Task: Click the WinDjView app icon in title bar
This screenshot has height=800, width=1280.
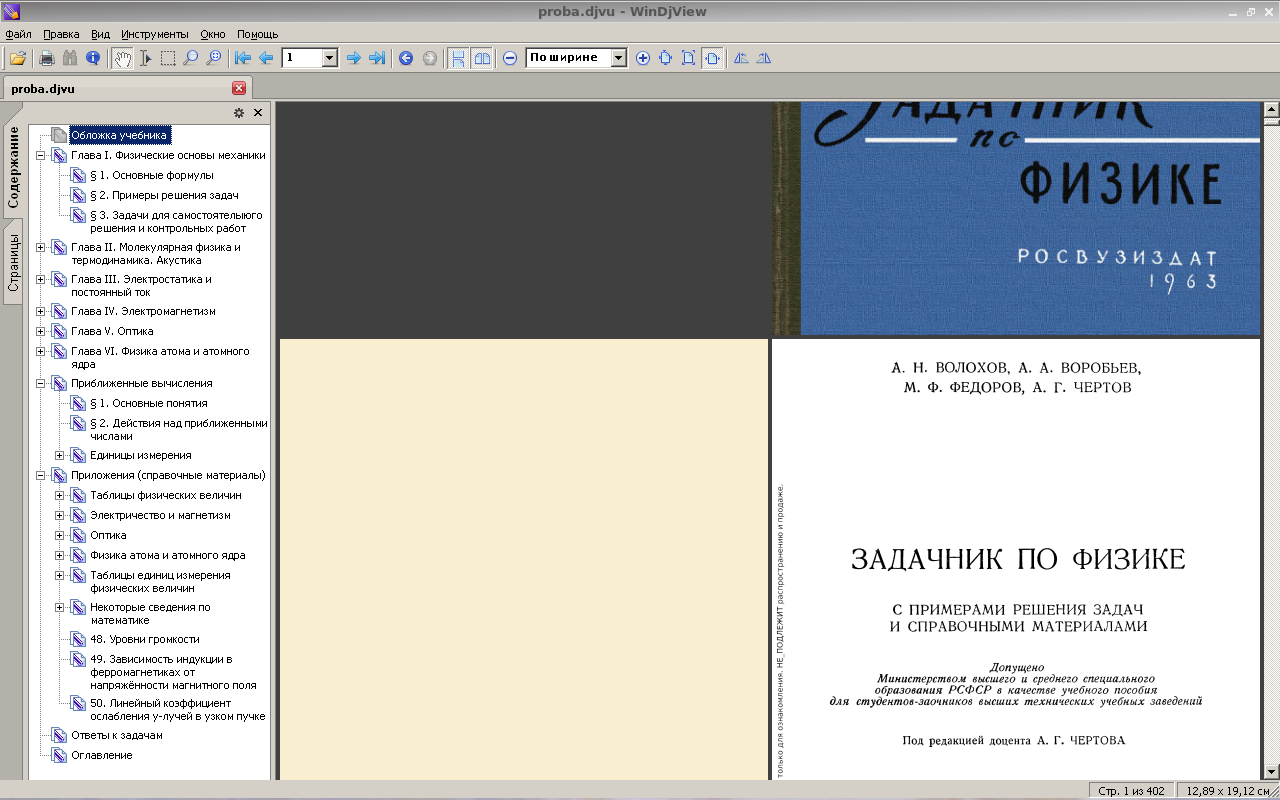Action: 12,12
